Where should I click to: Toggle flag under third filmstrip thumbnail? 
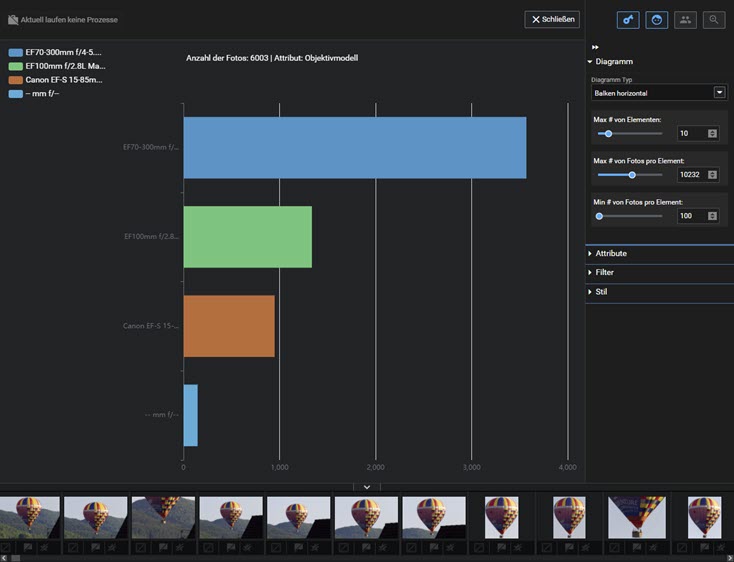(163, 547)
